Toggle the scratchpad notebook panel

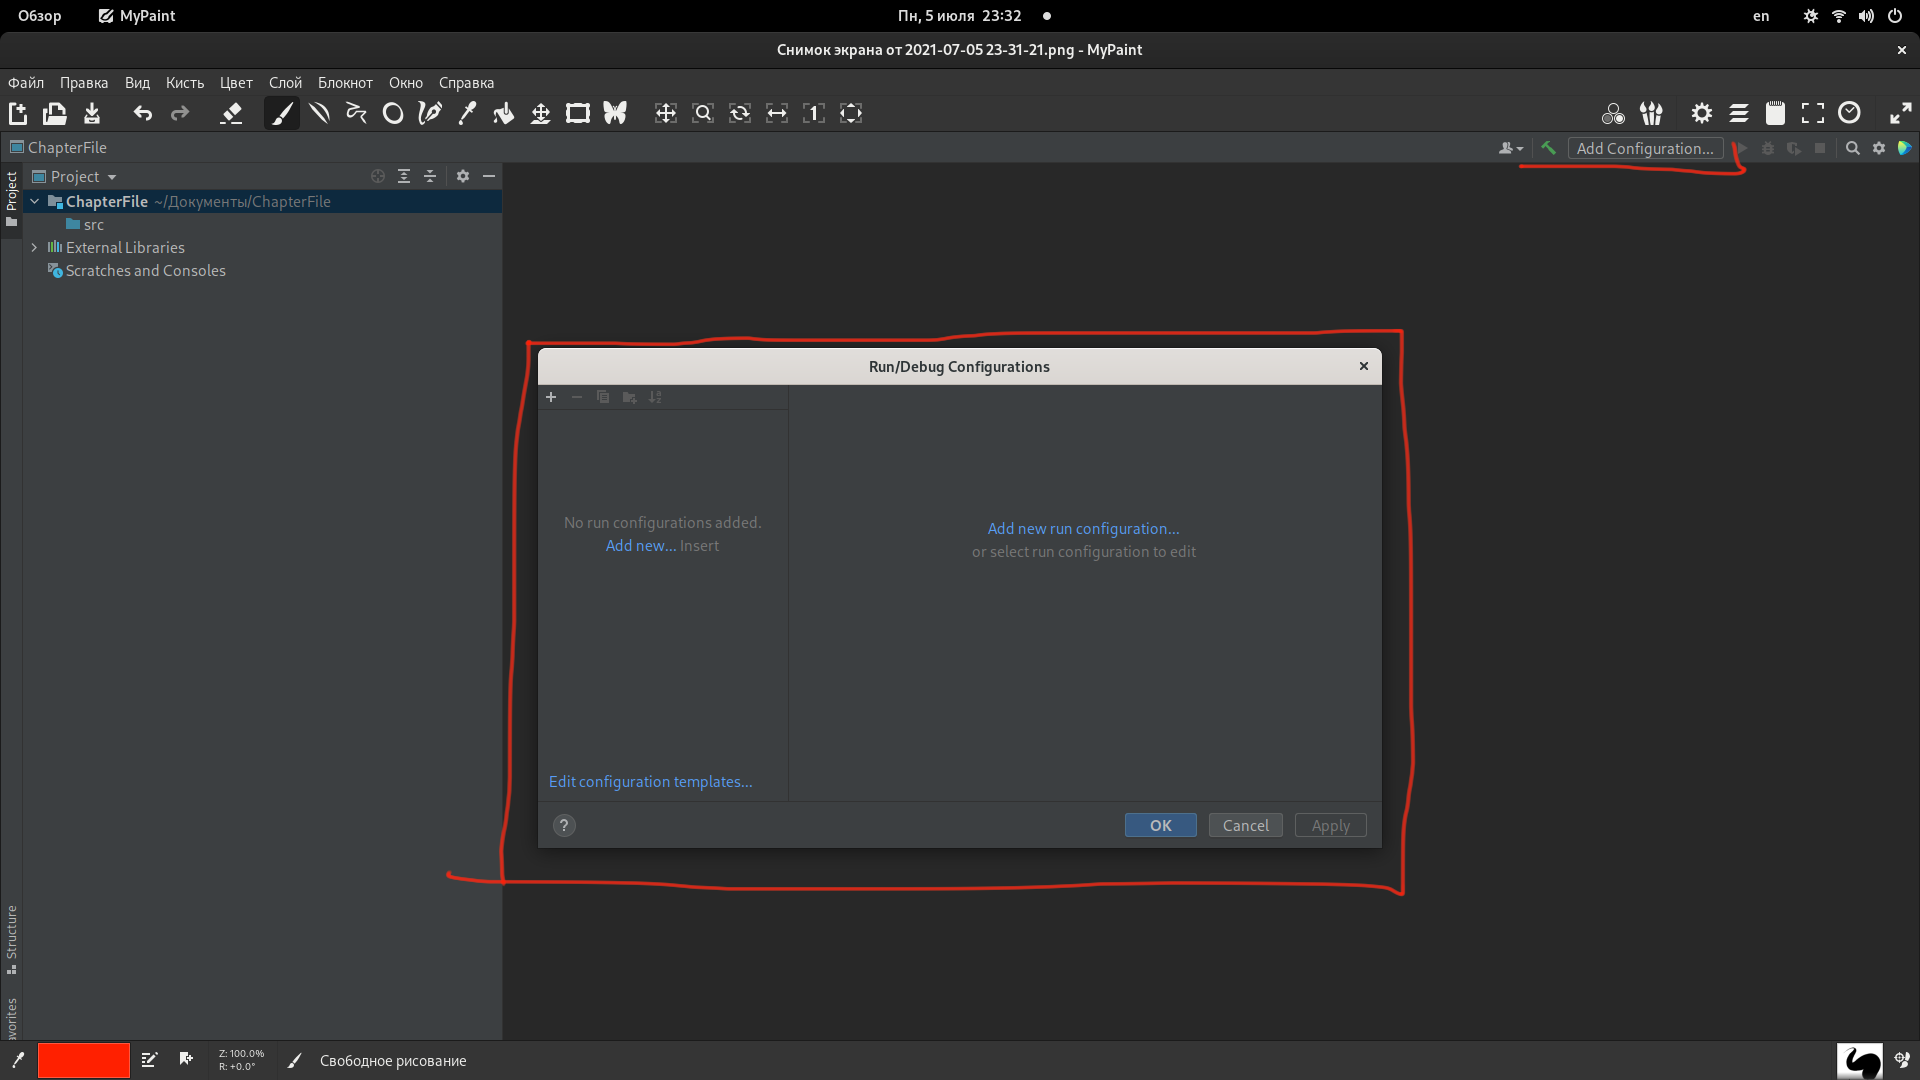tap(1776, 113)
